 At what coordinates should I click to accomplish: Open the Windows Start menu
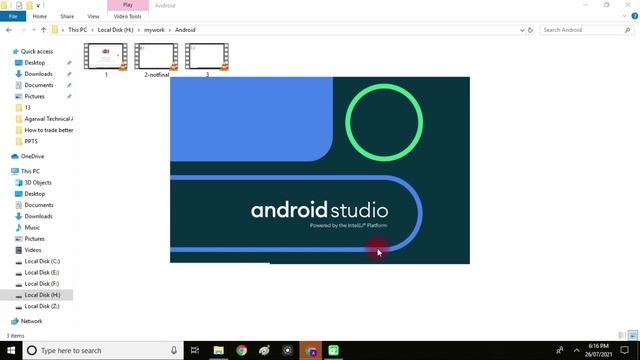click(11, 351)
